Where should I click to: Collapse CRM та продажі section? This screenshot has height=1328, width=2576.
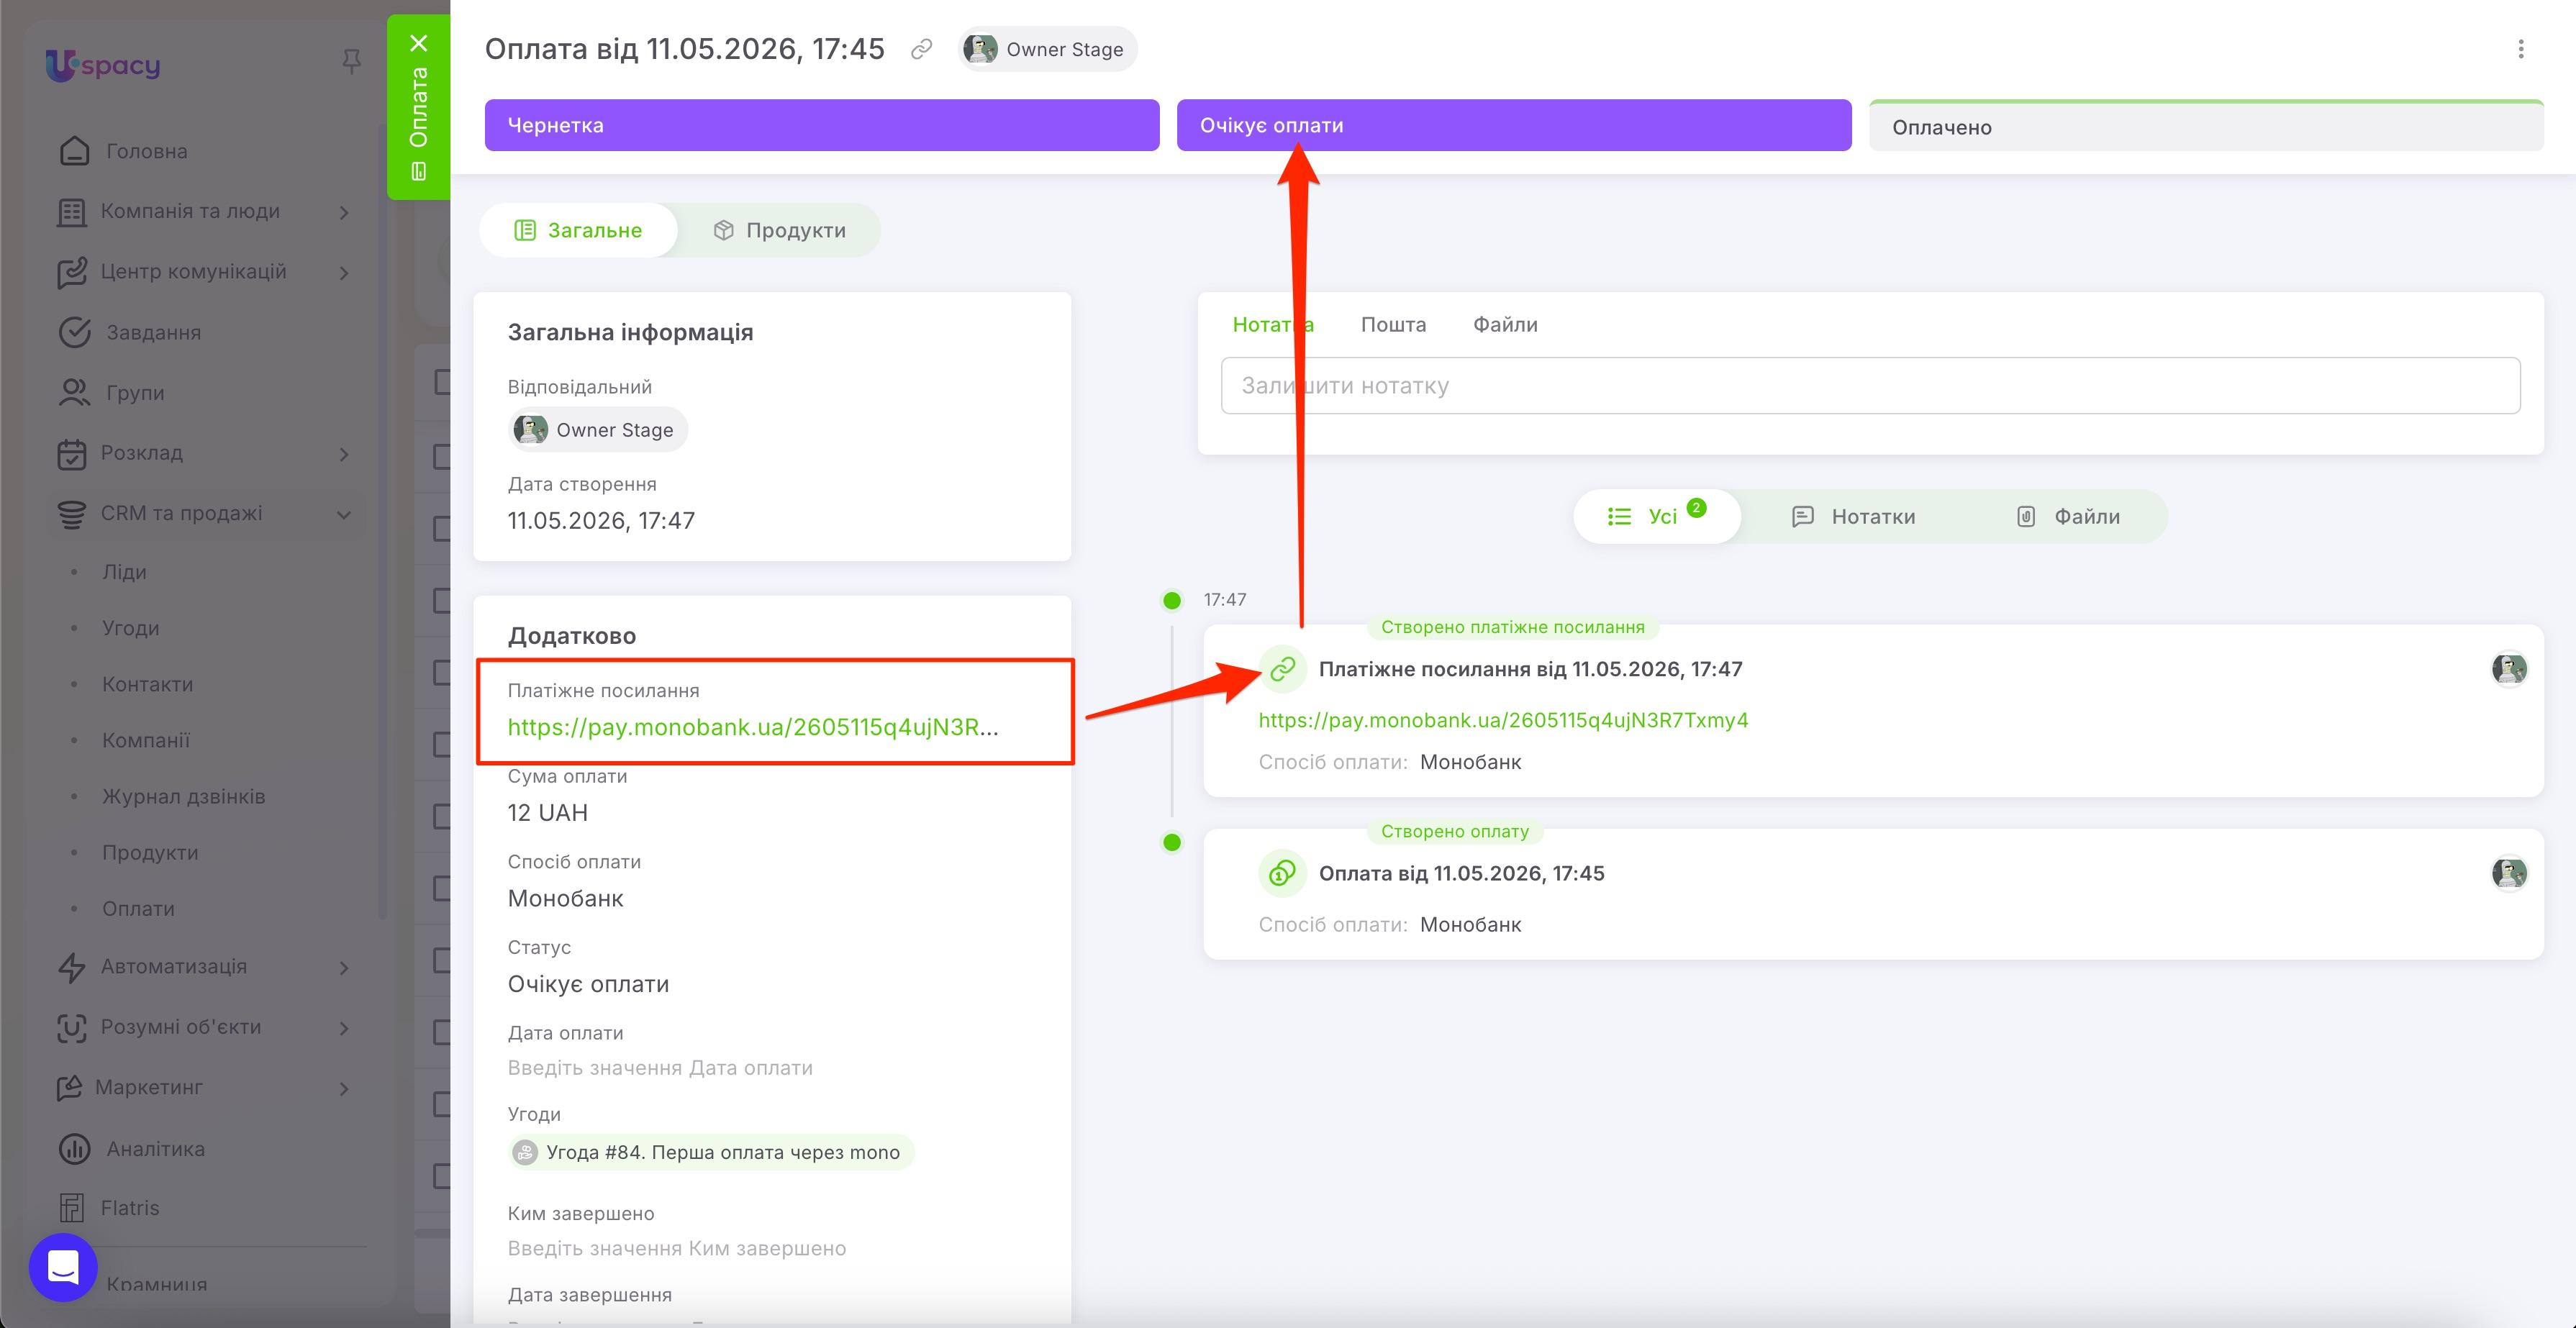344,514
